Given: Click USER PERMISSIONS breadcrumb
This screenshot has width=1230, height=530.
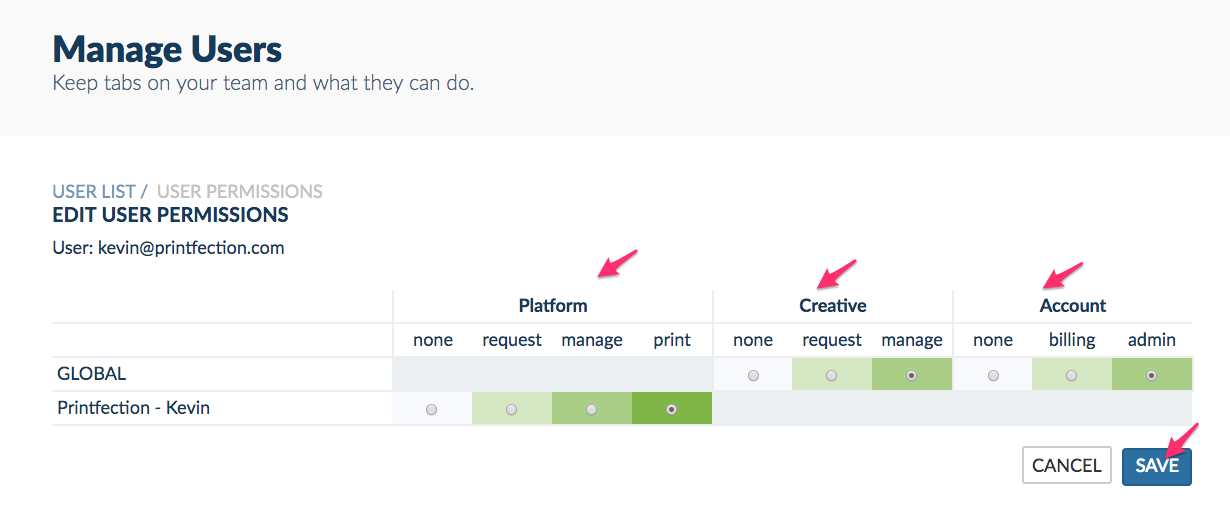Looking at the screenshot, I should coord(240,191).
